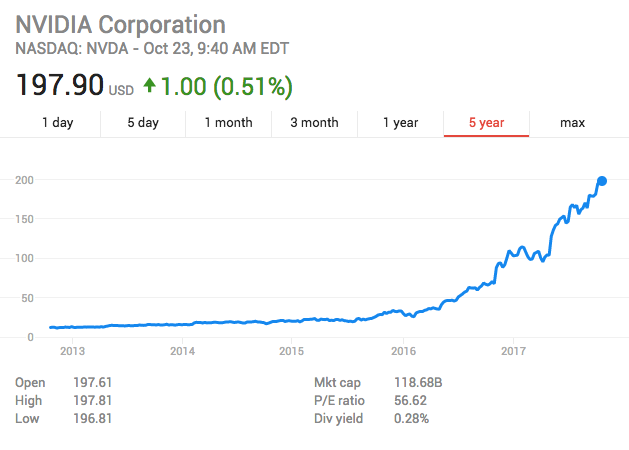
Task: Click the 2016 x-axis label
Action: [x=402, y=350]
